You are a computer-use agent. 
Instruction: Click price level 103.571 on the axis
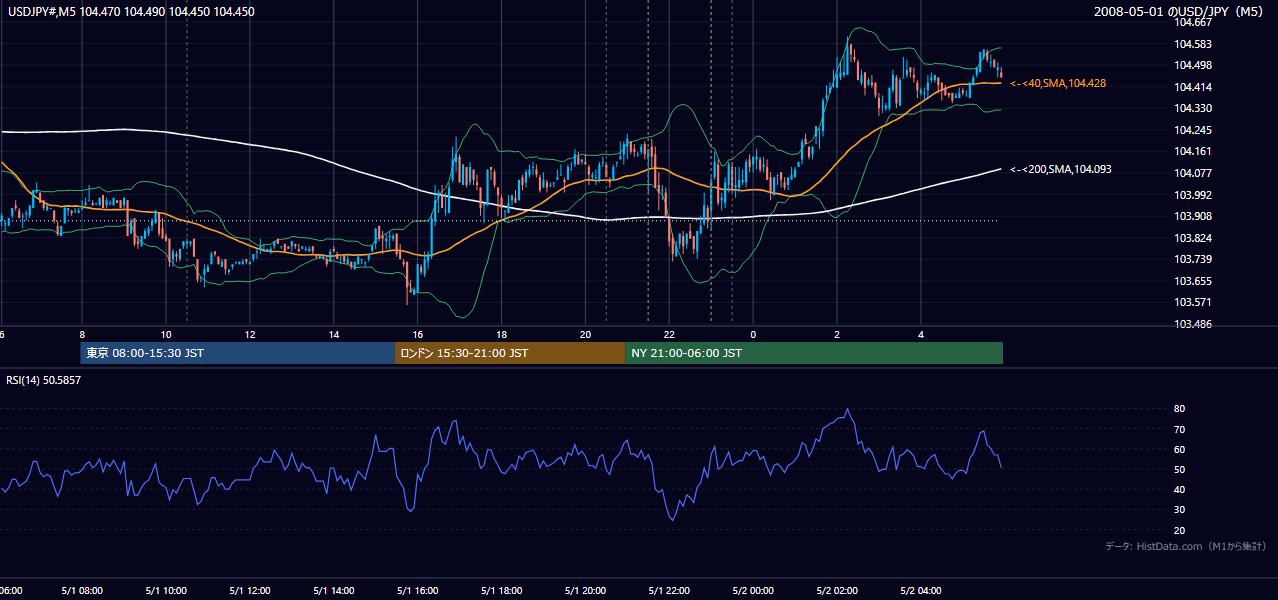[x=1193, y=302]
